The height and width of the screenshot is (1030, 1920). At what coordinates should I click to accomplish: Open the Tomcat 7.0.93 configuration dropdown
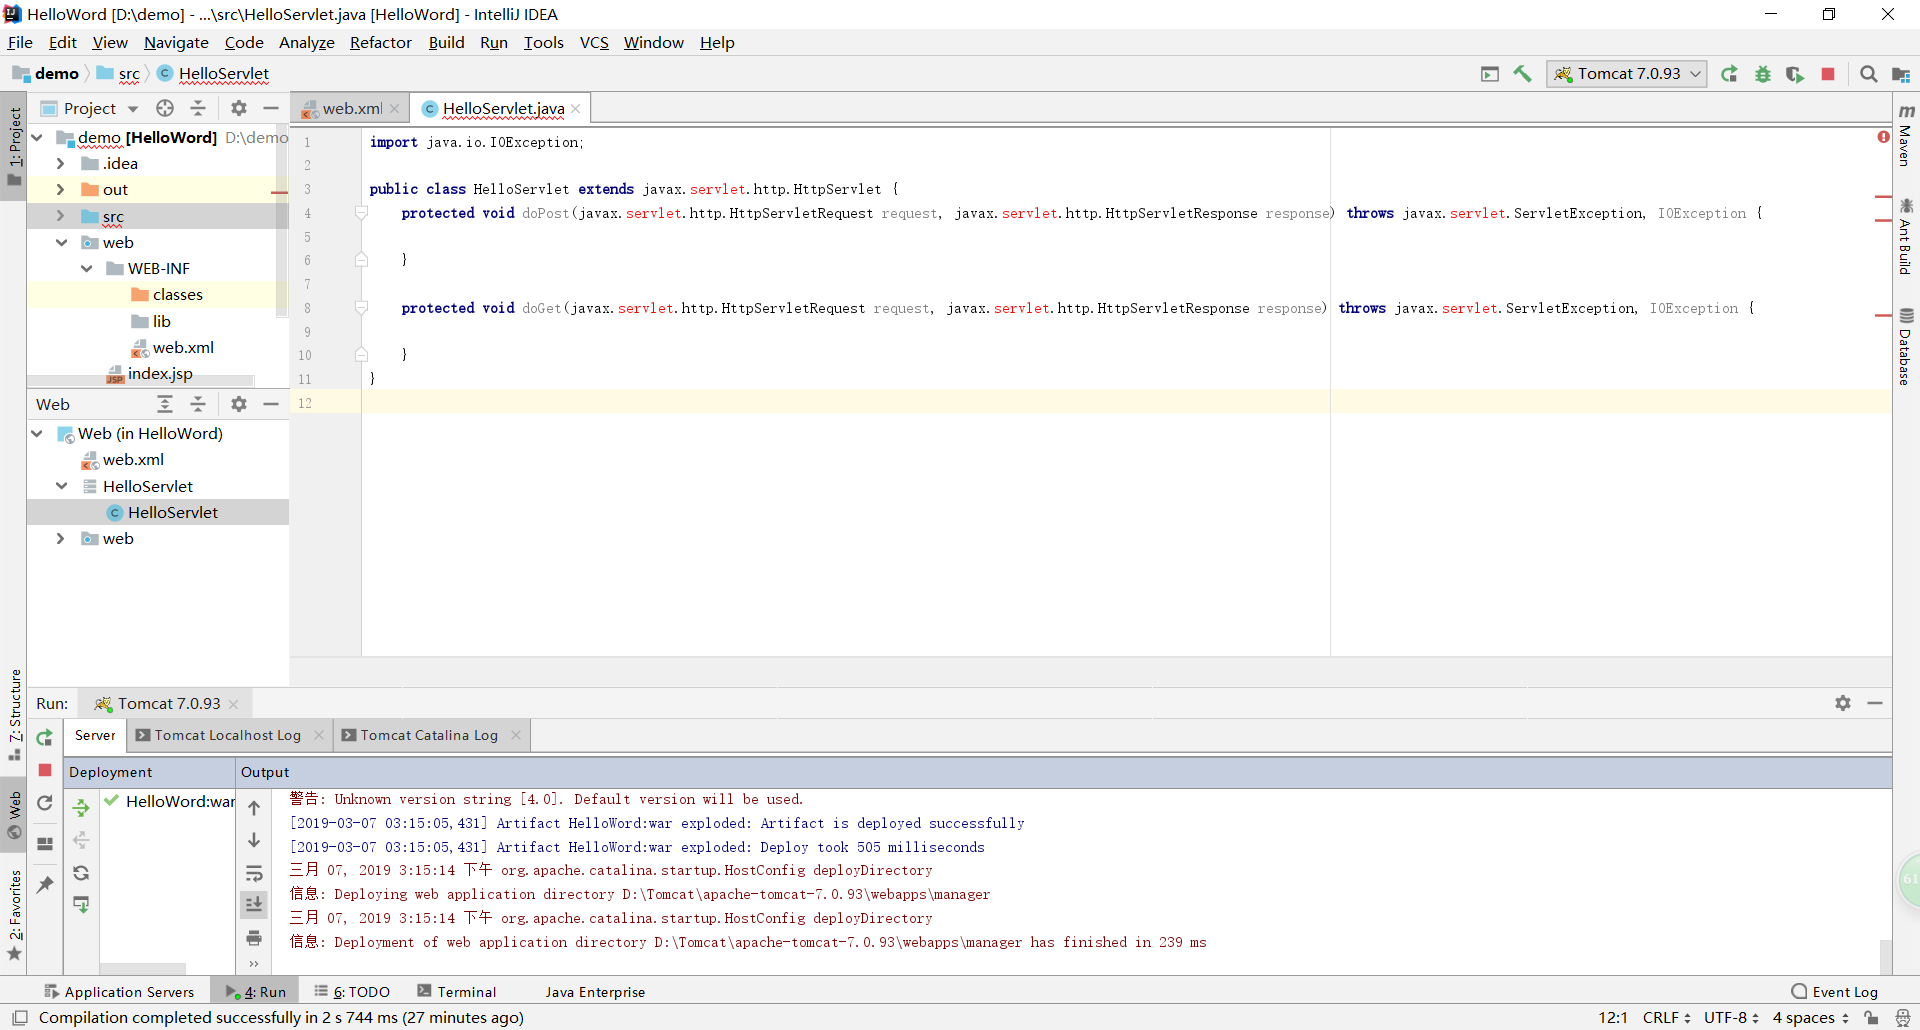(1694, 74)
